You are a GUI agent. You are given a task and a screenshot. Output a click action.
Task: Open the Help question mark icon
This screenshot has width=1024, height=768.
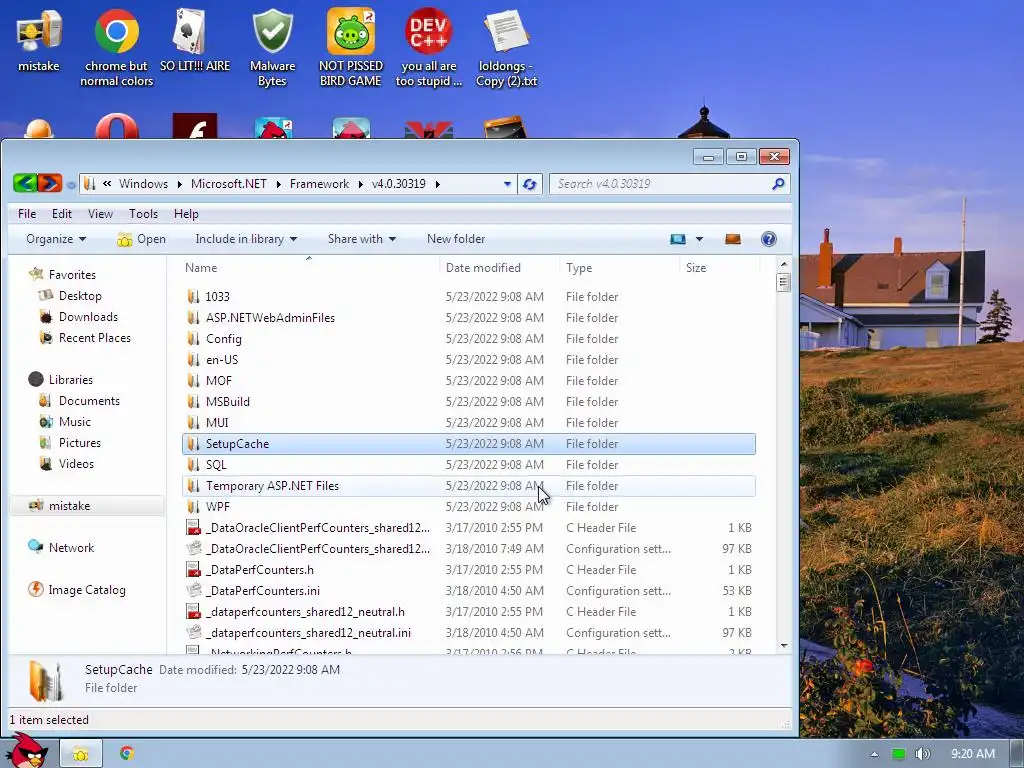[x=769, y=239]
